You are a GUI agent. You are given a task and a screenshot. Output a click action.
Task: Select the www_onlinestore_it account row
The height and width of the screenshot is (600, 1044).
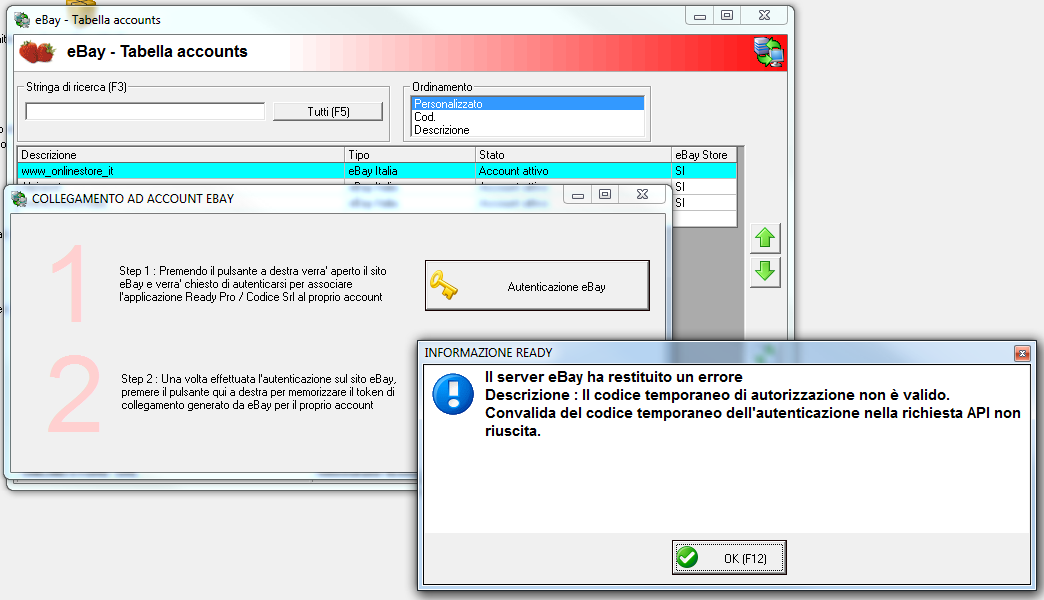pyautogui.click(x=377, y=171)
